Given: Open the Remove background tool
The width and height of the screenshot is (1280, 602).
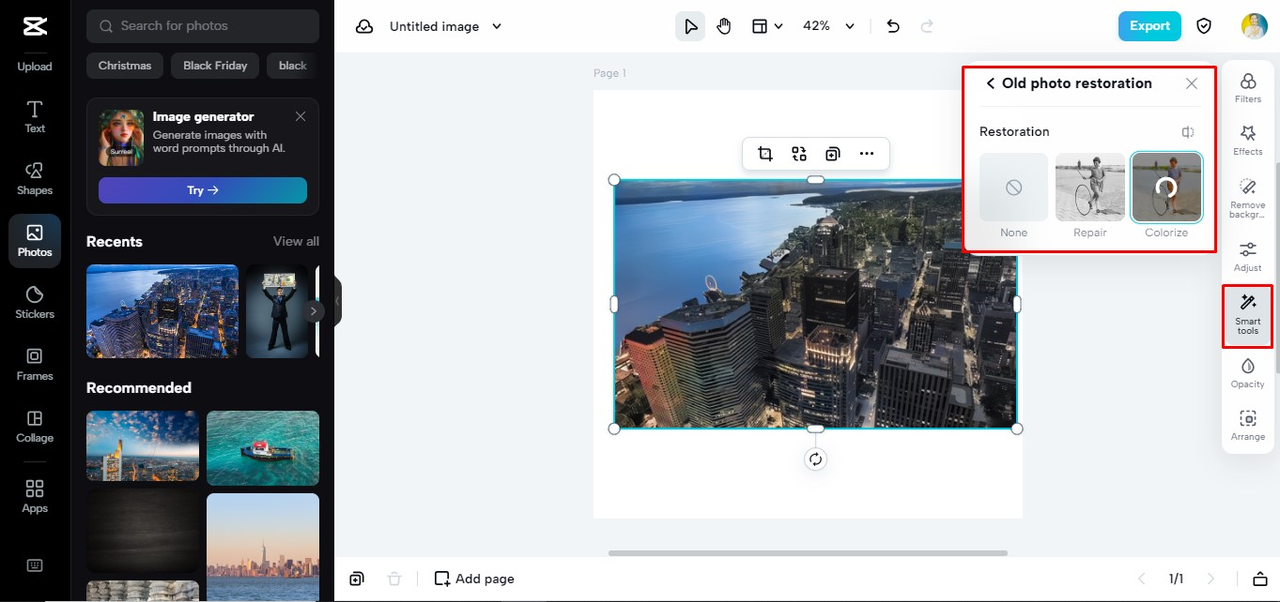Looking at the screenshot, I should (1248, 198).
